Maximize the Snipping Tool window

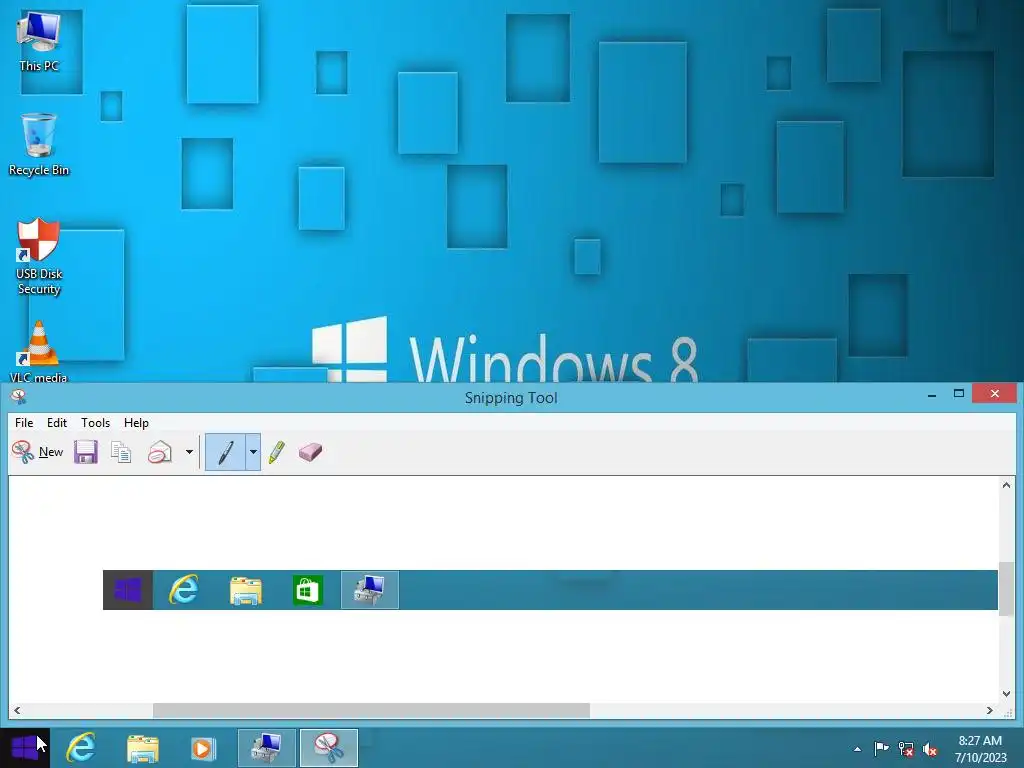[959, 394]
